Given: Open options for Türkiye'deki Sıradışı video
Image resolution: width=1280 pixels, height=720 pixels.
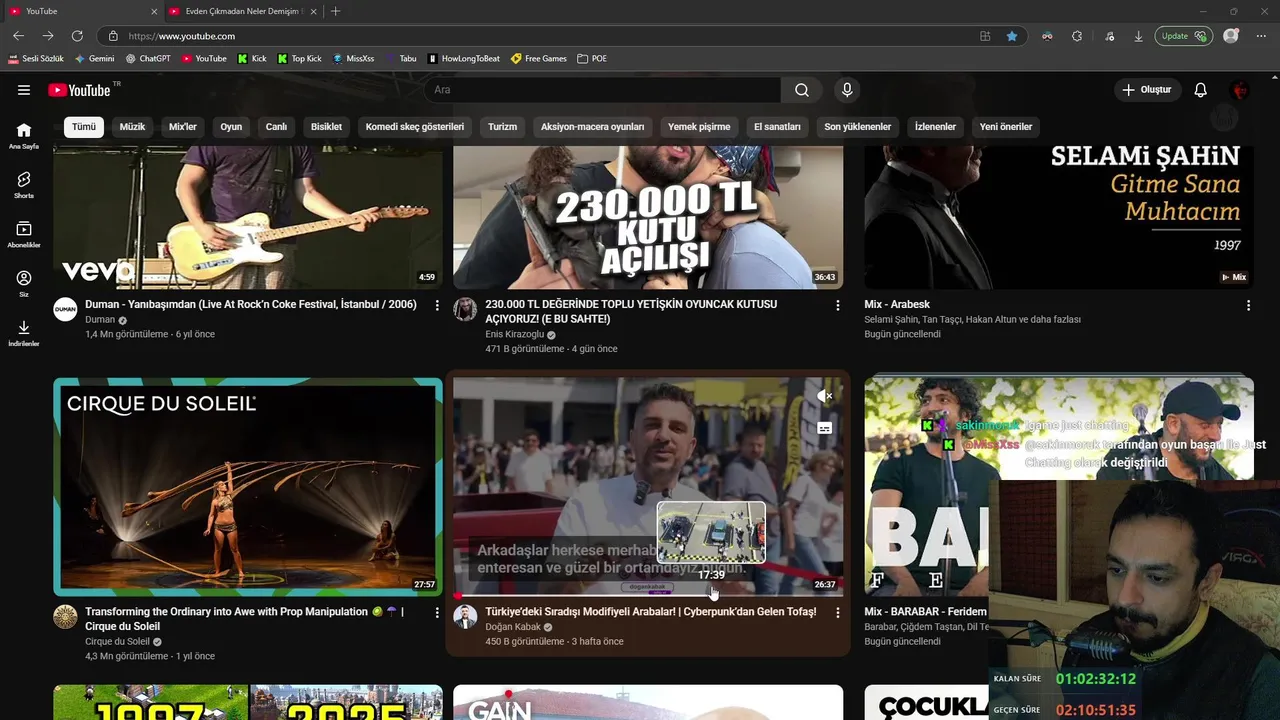Looking at the screenshot, I should coord(838,612).
